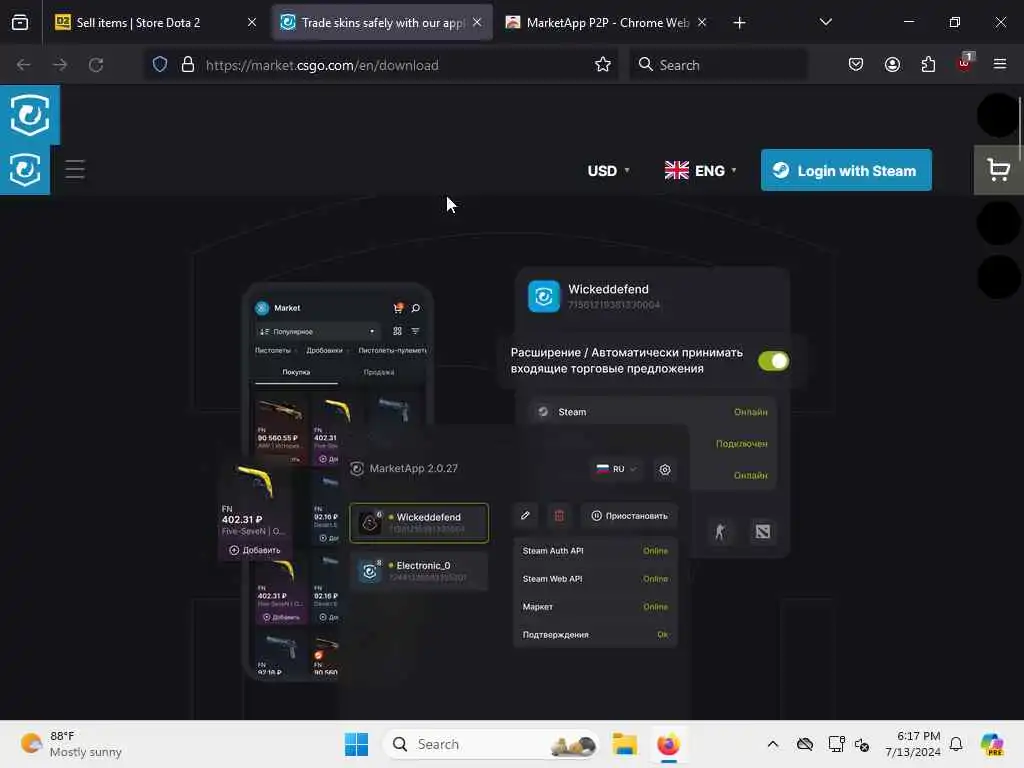This screenshot has height=768, width=1024.
Task: Reload the current page
Action: 96,65
